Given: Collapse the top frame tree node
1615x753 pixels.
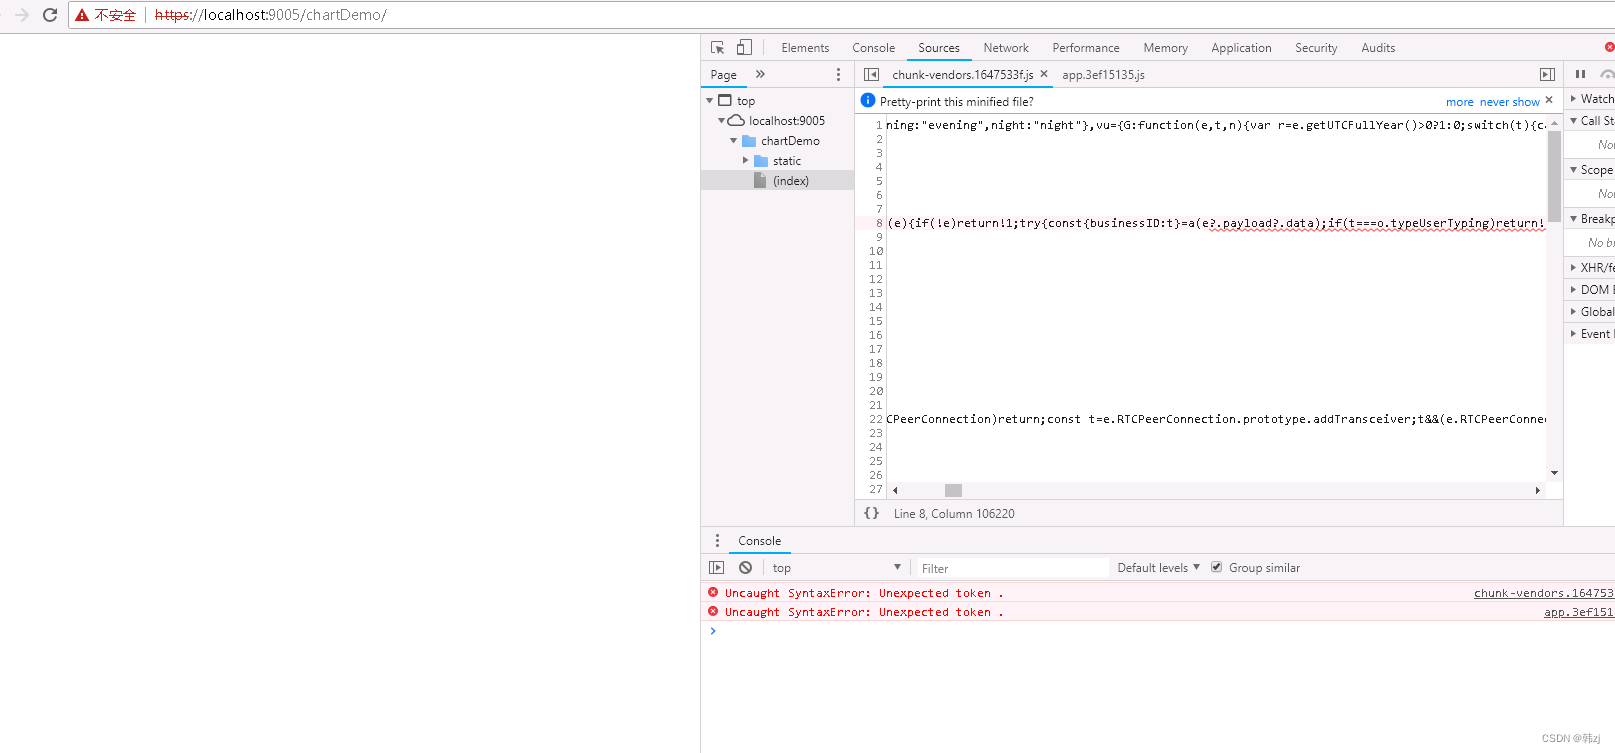Looking at the screenshot, I should point(710,100).
